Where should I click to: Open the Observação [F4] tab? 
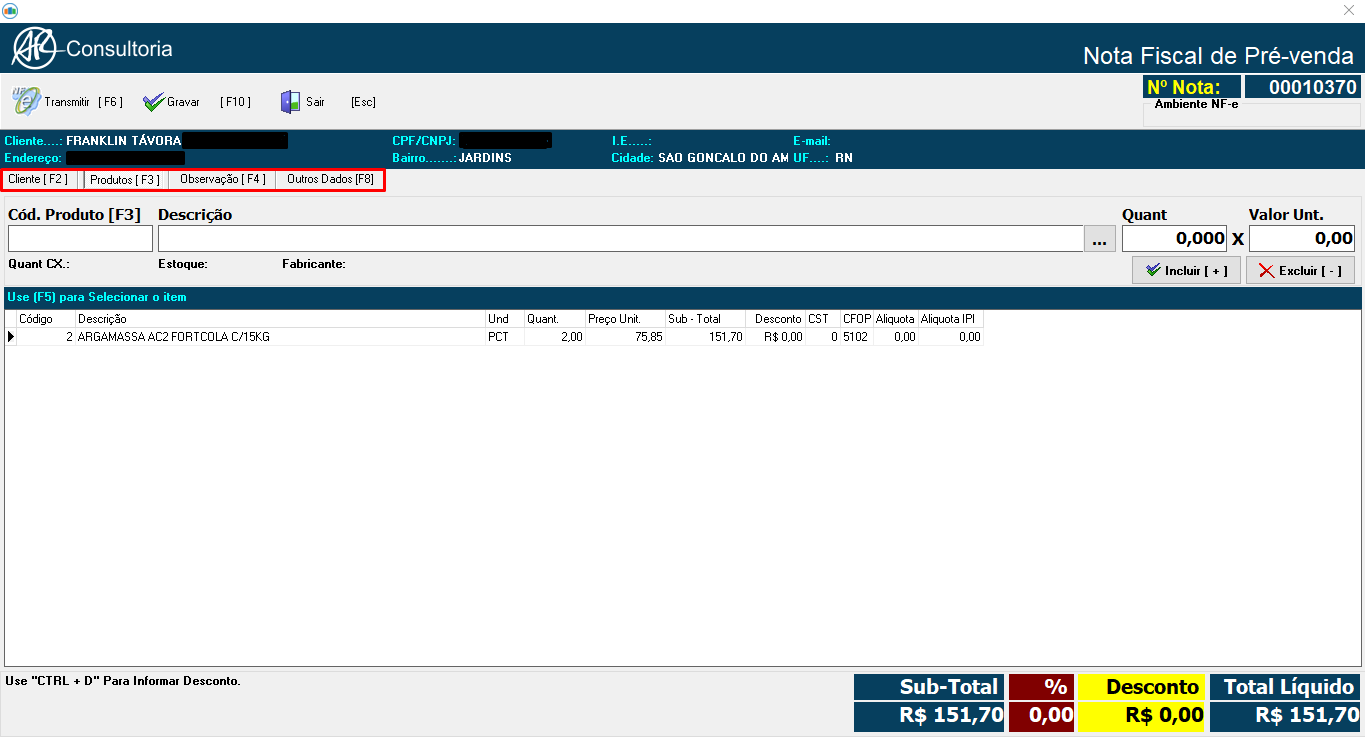pyautogui.click(x=222, y=179)
